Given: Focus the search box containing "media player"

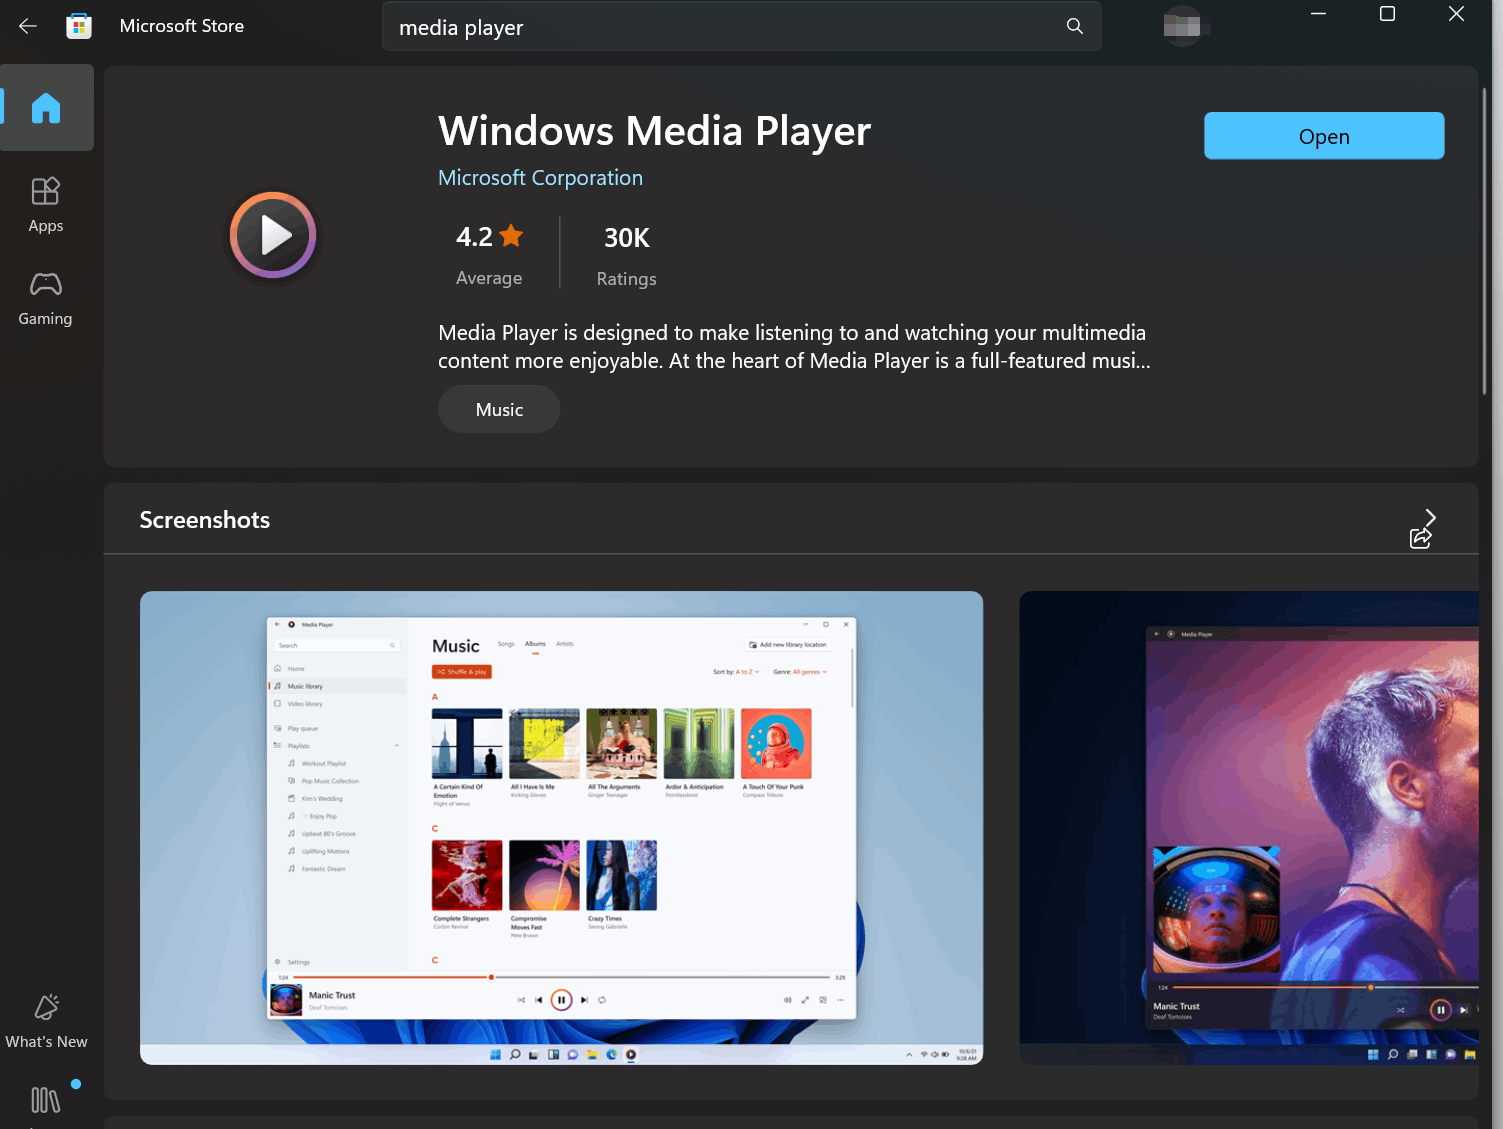Looking at the screenshot, I should point(742,27).
